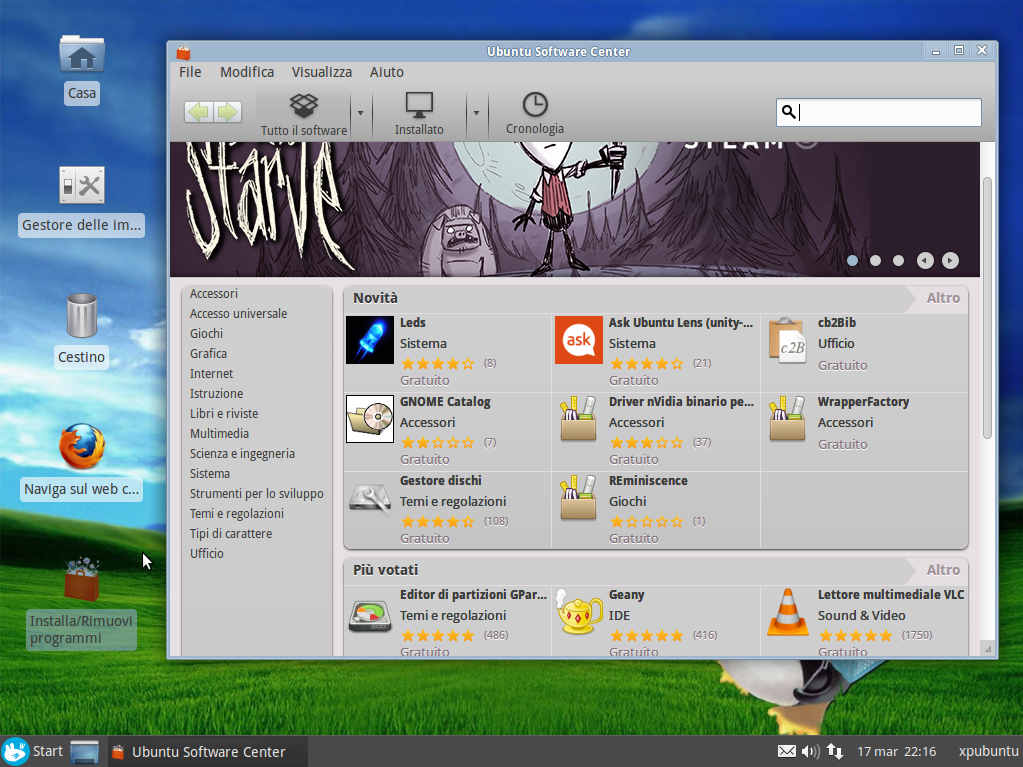Open the Modifica menu
1023x767 pixels.
pos(247,72)
